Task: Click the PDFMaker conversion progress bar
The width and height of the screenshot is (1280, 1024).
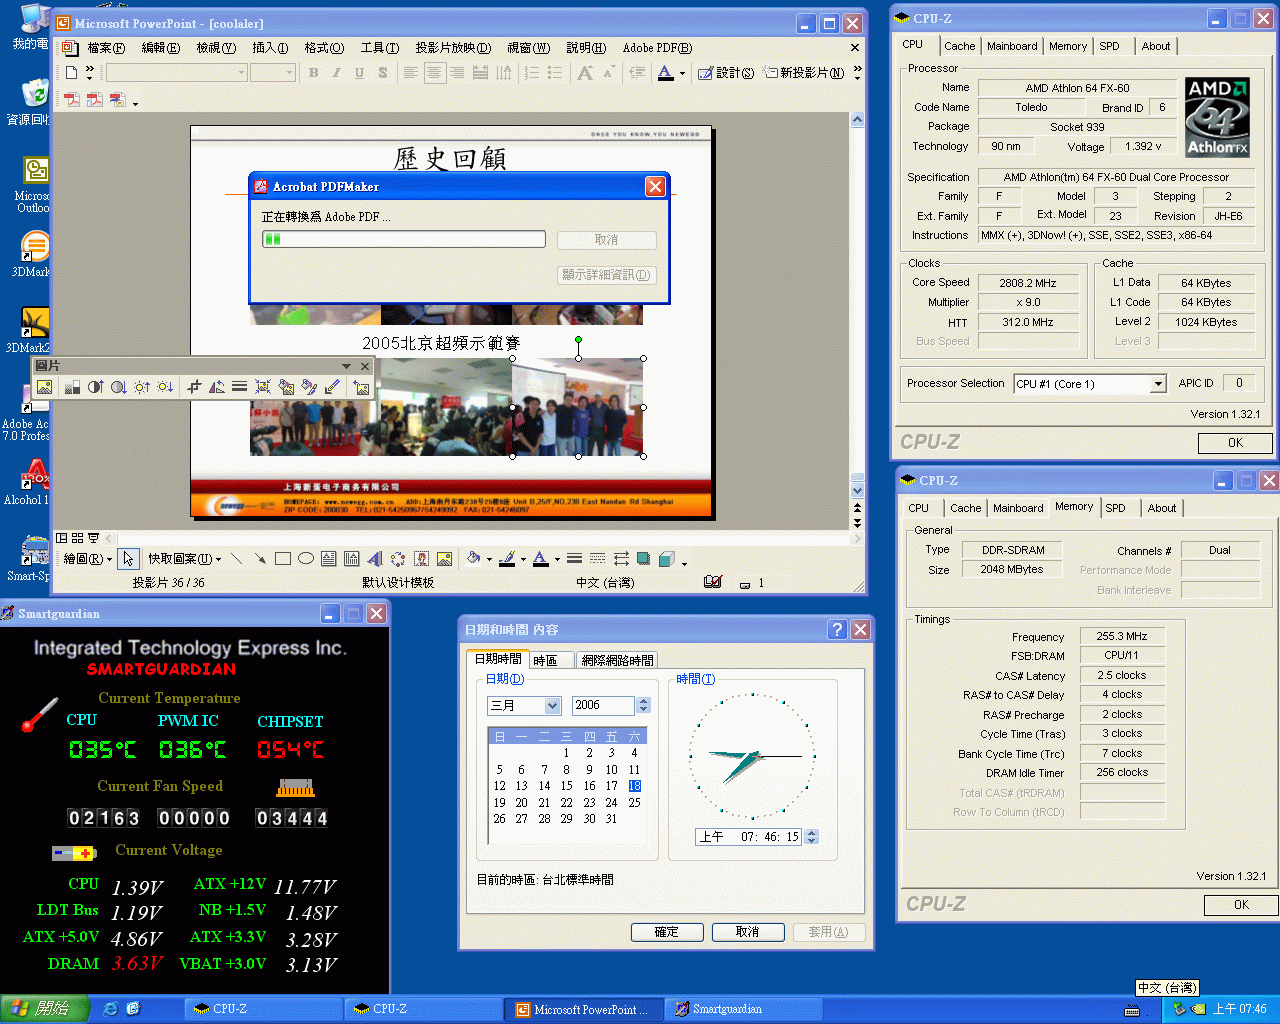Action: click(x=404, y=239)
